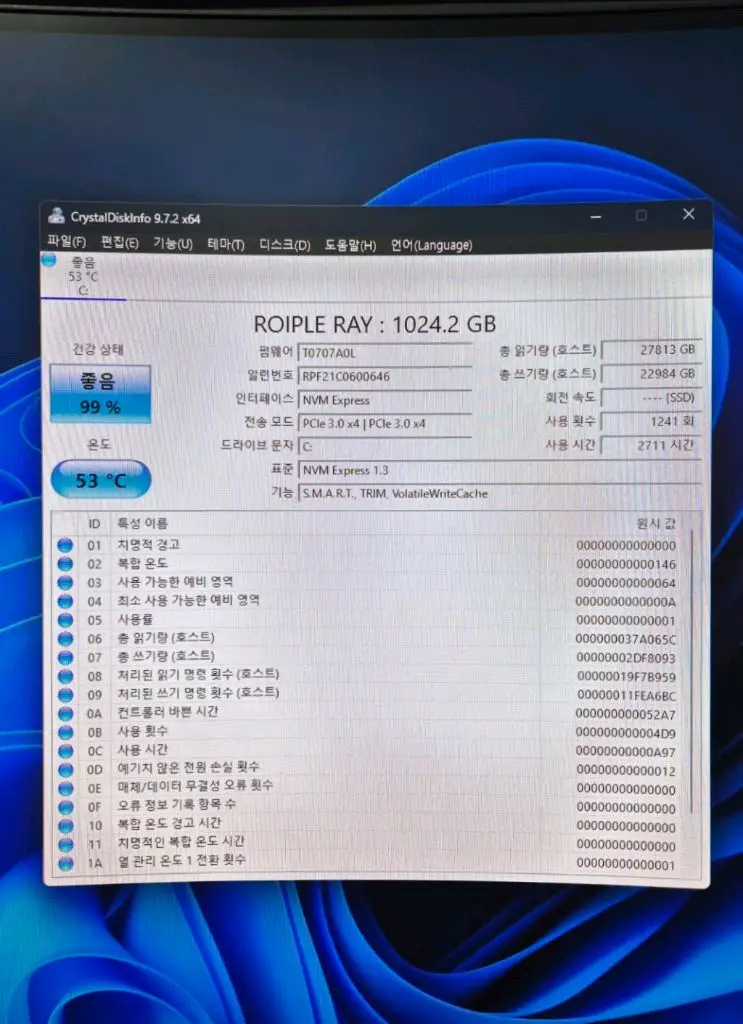The width and height of the screenshot is (743, 1024).
Task: Click status icon for 07 총 쓰기량 (호스트)
Action: click(65, 657)
